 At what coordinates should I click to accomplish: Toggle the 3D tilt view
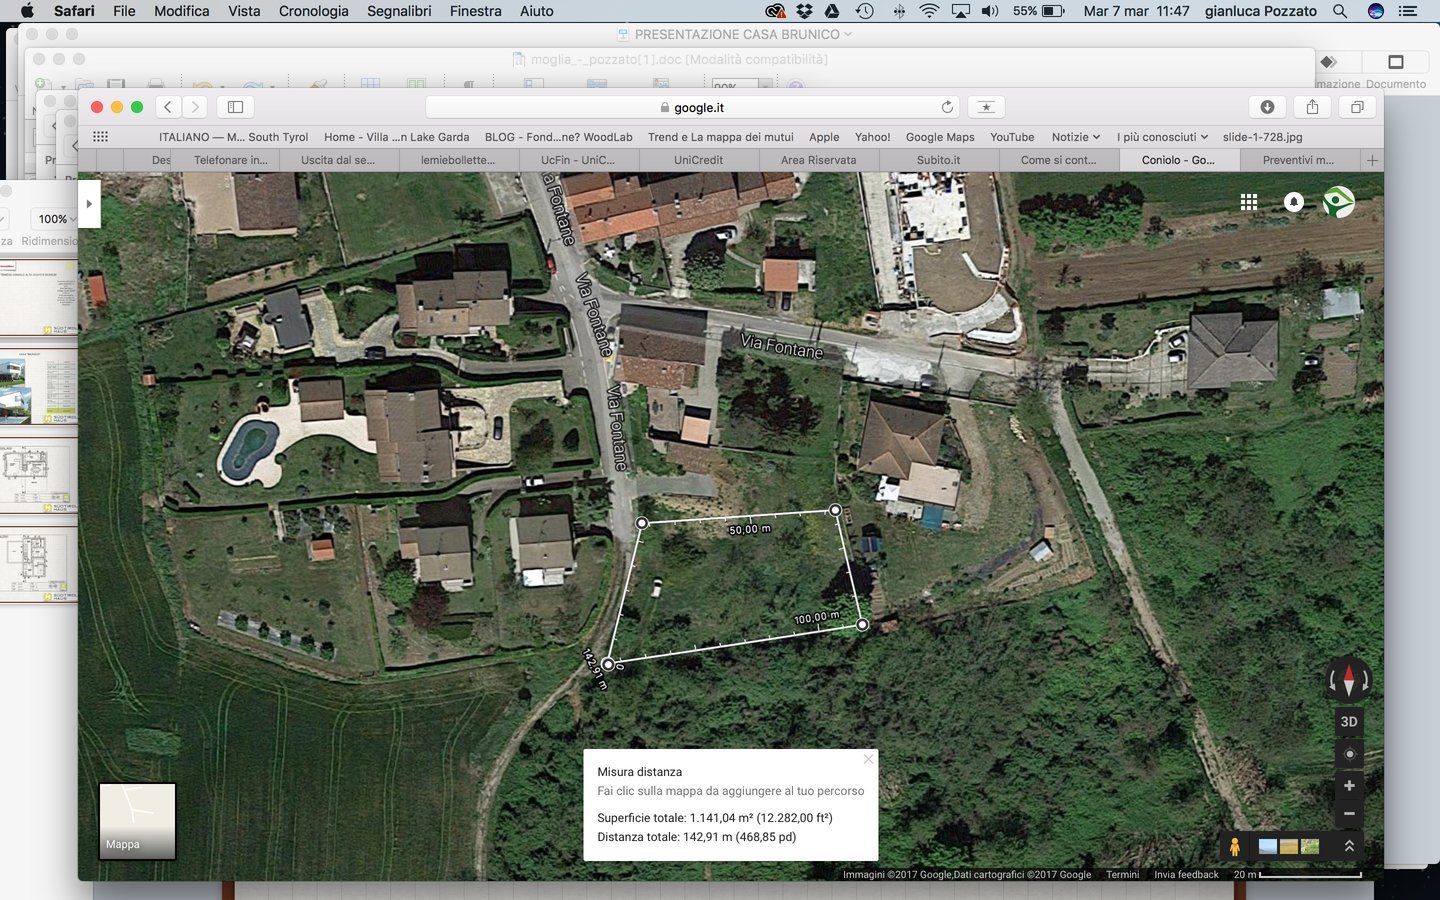click(x=1349, y=722)
